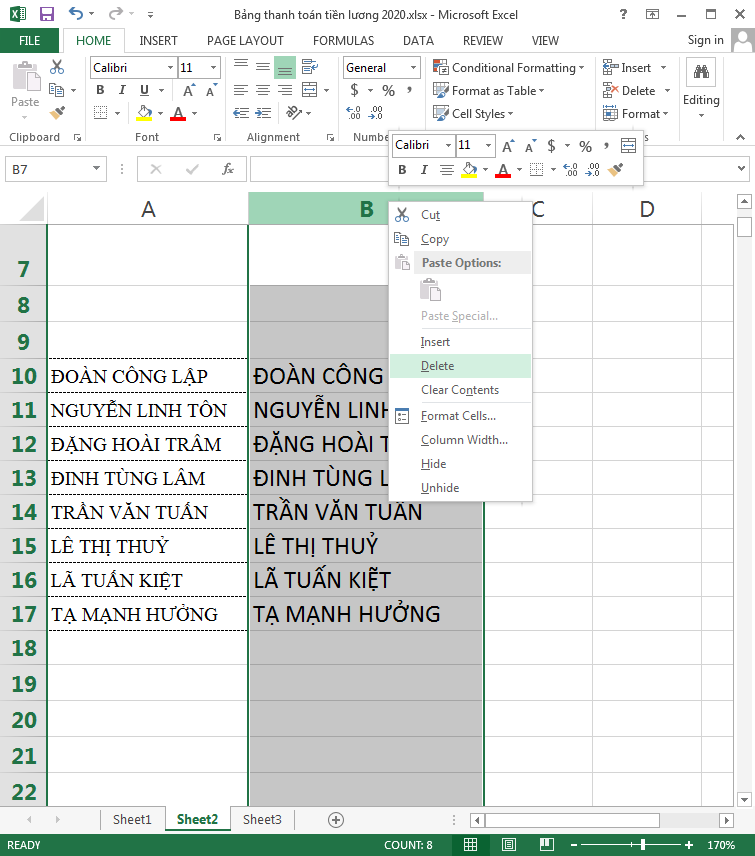Viewport: 755px width, 856px height.
Task: Click the new sheet plus button
Action: pos(336,820)
